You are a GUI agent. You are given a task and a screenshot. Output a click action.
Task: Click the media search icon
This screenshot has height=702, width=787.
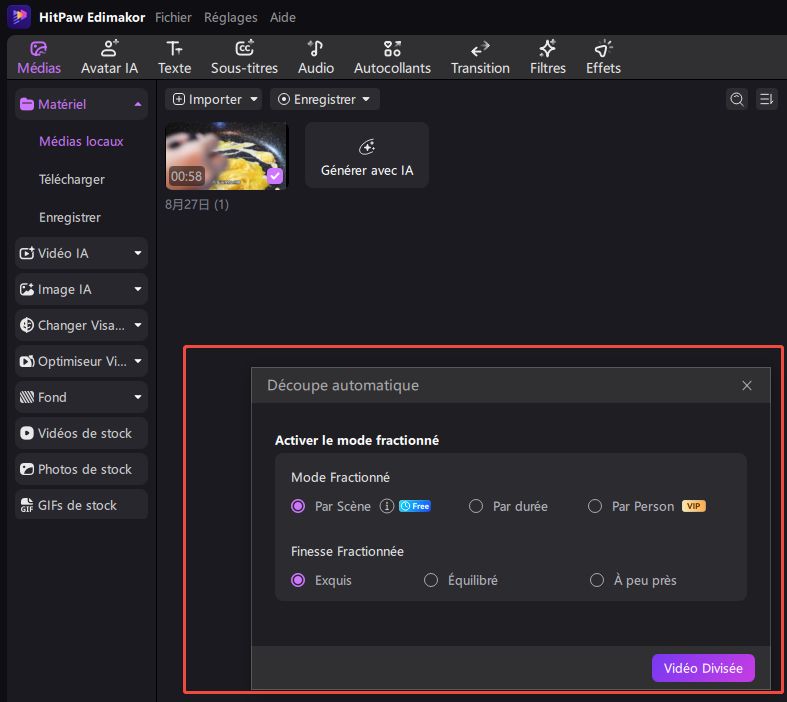[x=736, y=99]
